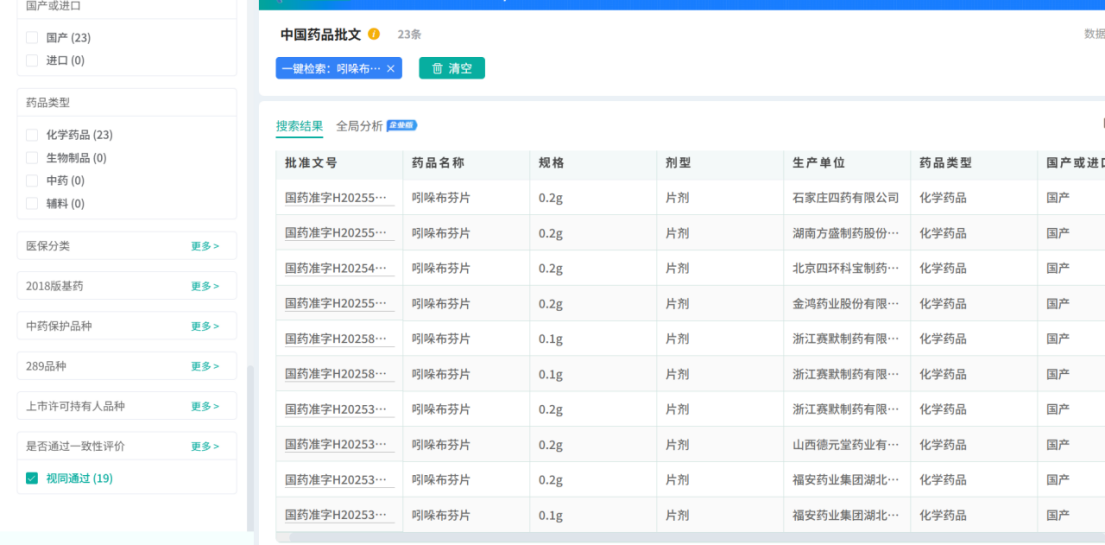Click the 清空 button to clear filters
Image resolution: width=1105 pixels, height=545 pixels.
click(x=452, y=69)
